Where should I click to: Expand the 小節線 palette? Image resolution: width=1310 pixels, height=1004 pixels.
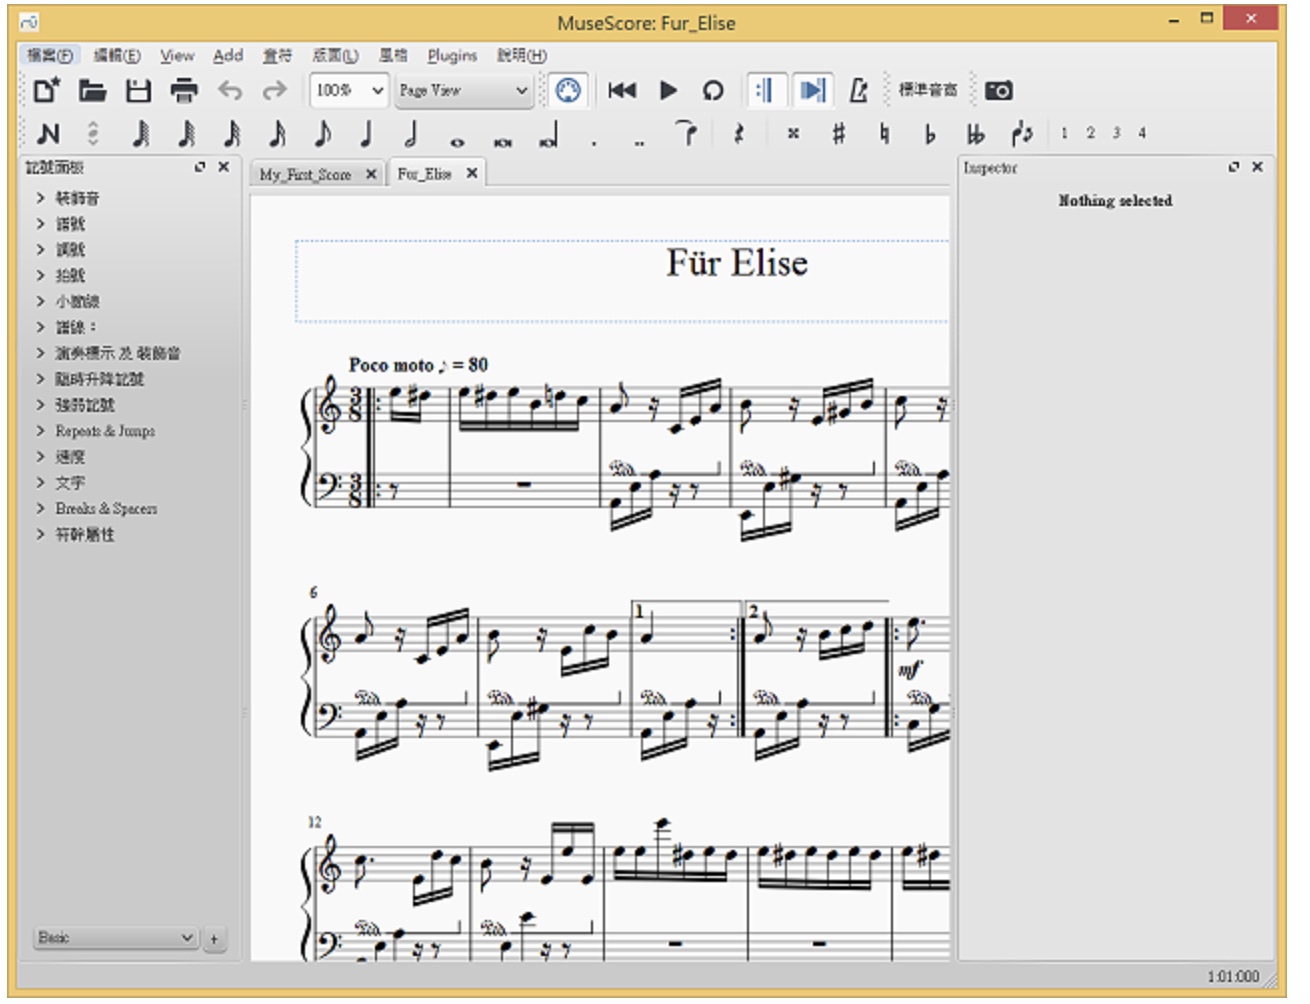tap(77, 302)
